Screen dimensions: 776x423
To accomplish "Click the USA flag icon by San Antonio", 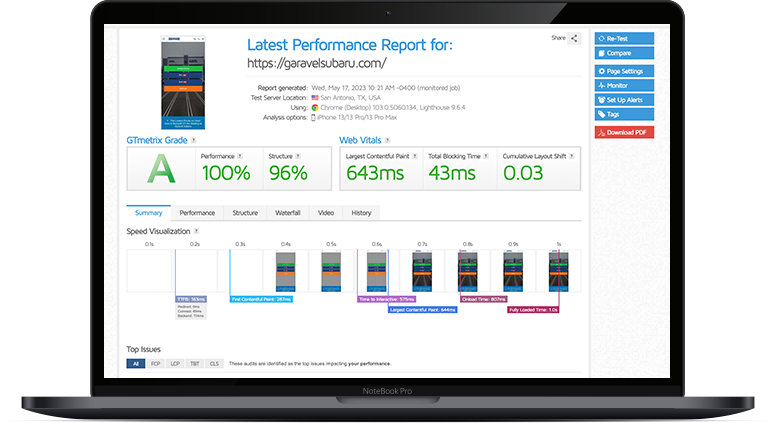I will pyautogui.click(x=315, y=97).
